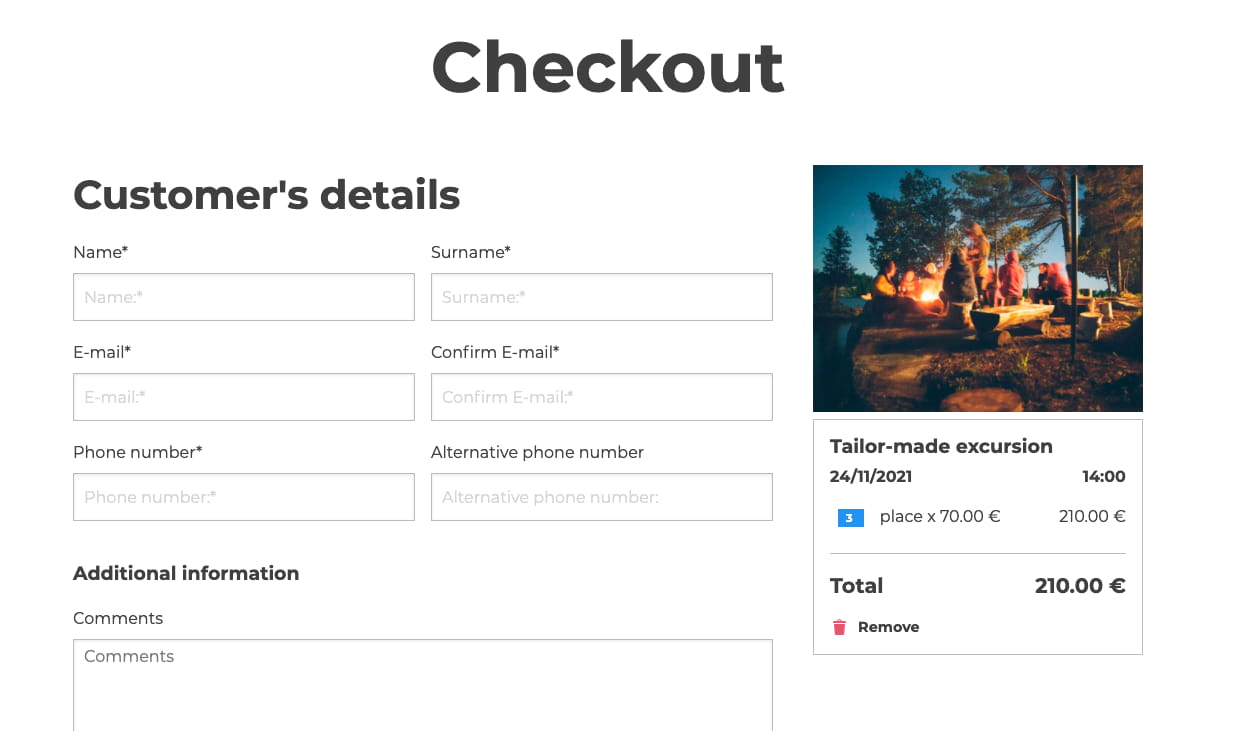Image resolution: width=1248 pixels, height=731 pixels.
Task: Click the blue quantity badge showing 3
Action: [850, 518]
